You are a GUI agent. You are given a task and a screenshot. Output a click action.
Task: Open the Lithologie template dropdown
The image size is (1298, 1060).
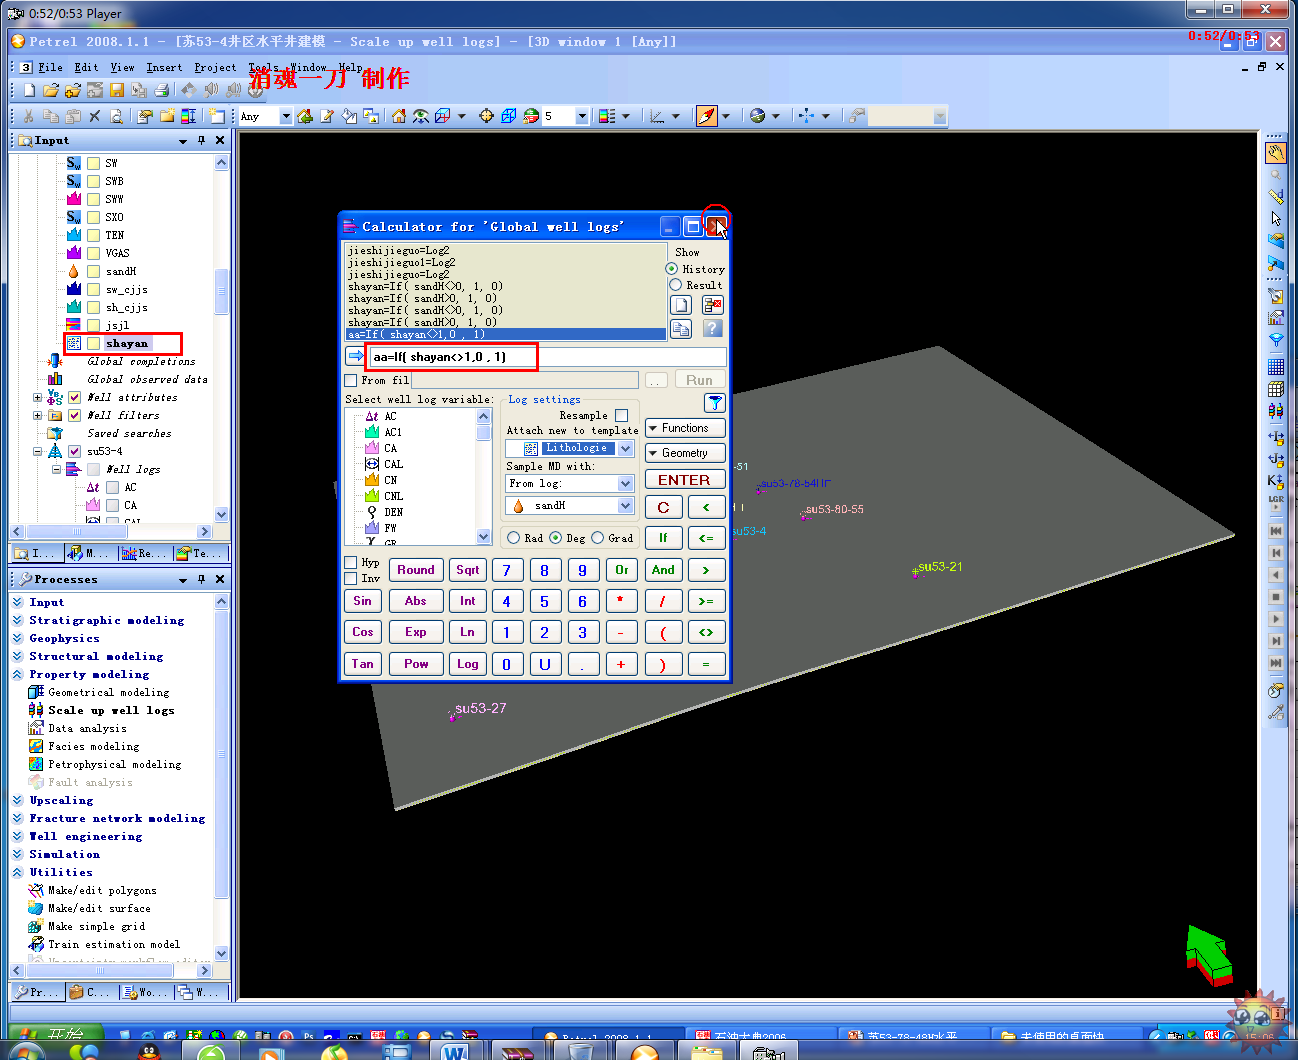click(626, 449)
